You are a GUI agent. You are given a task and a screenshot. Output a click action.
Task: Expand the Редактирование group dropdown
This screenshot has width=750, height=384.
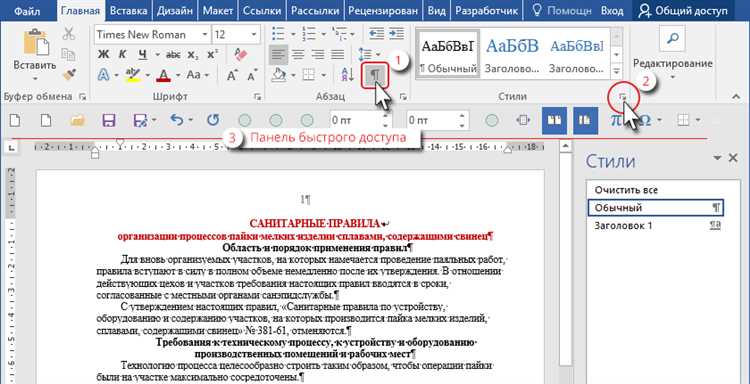[x=673, y=77]
